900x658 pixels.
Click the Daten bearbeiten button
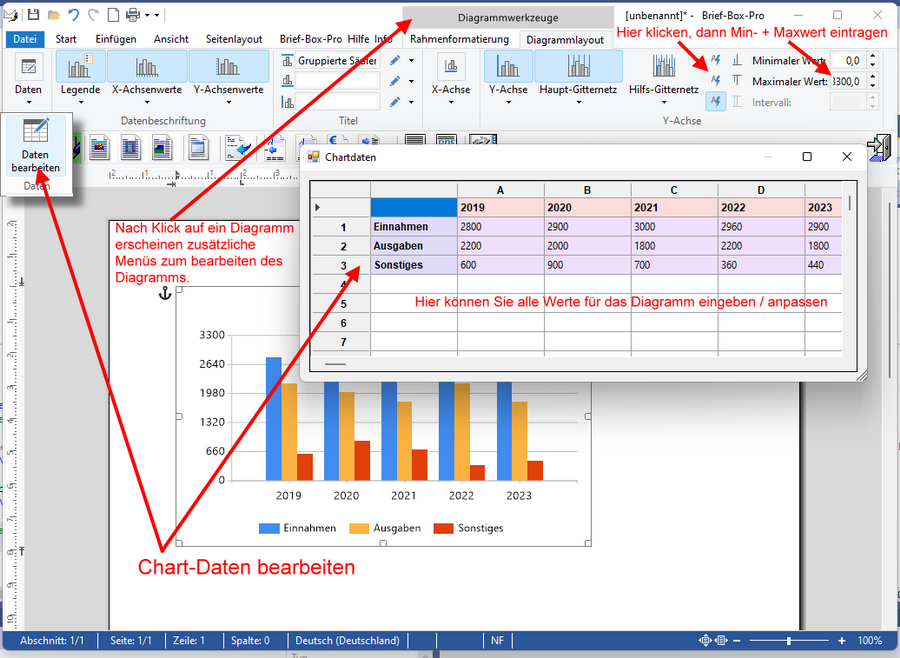[x=36, y=146]
